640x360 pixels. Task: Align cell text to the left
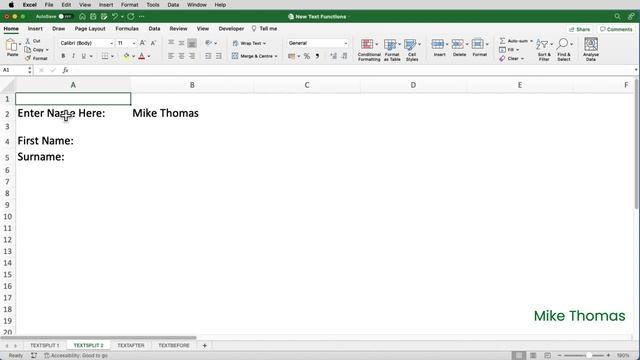click(x=171, y=56)
